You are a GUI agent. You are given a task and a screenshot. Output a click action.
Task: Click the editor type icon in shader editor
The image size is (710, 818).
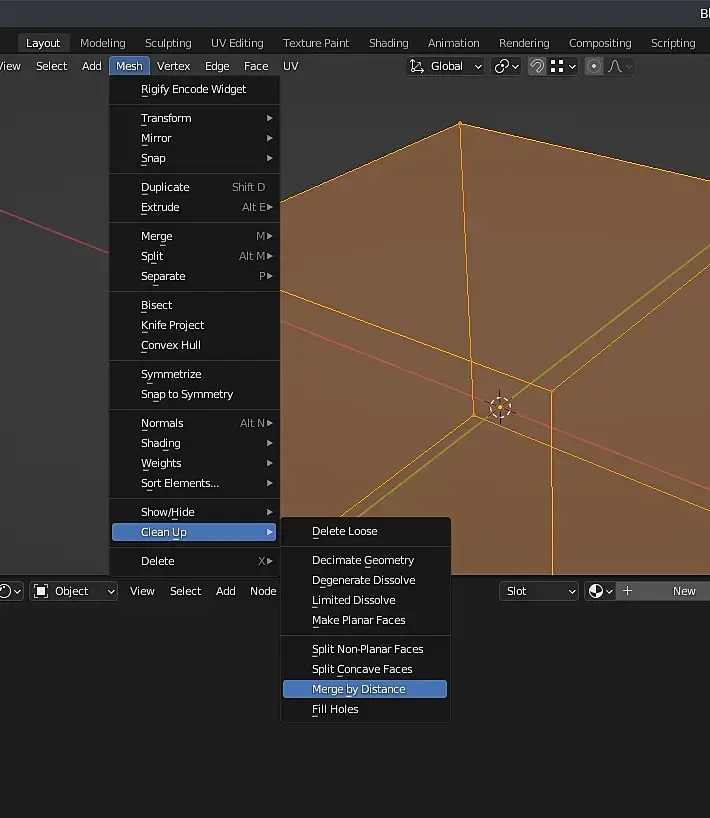(x=8, y=591)
